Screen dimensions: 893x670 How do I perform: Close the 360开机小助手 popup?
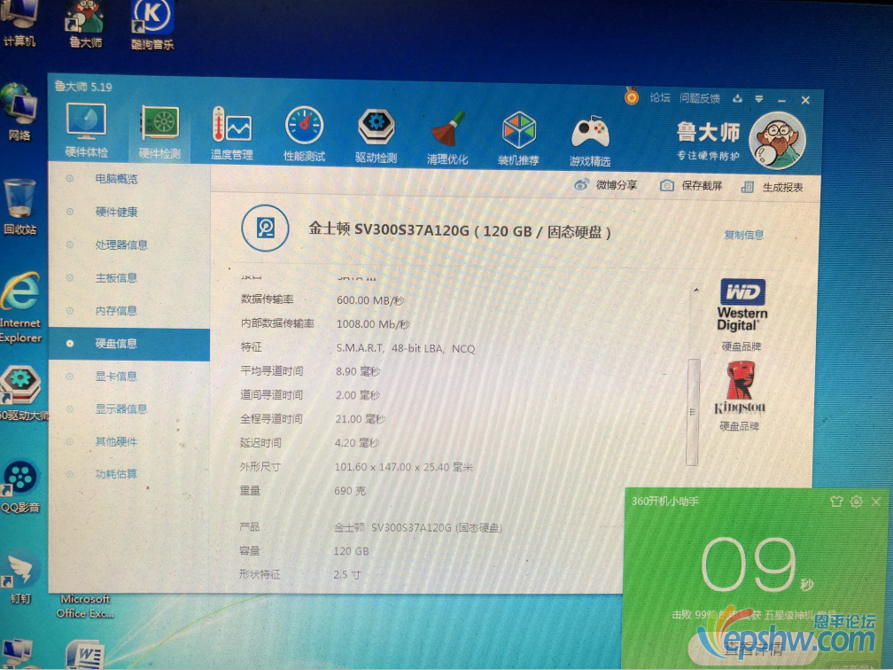pyautogui.click(x=876, y=501)
